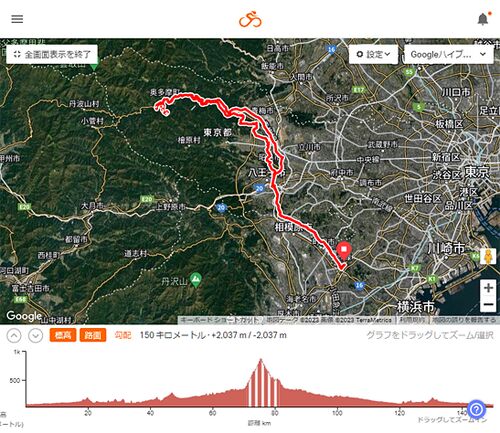Zoom in the map
The height and width of the screenshot is (433, 500).
click(488, 288)
